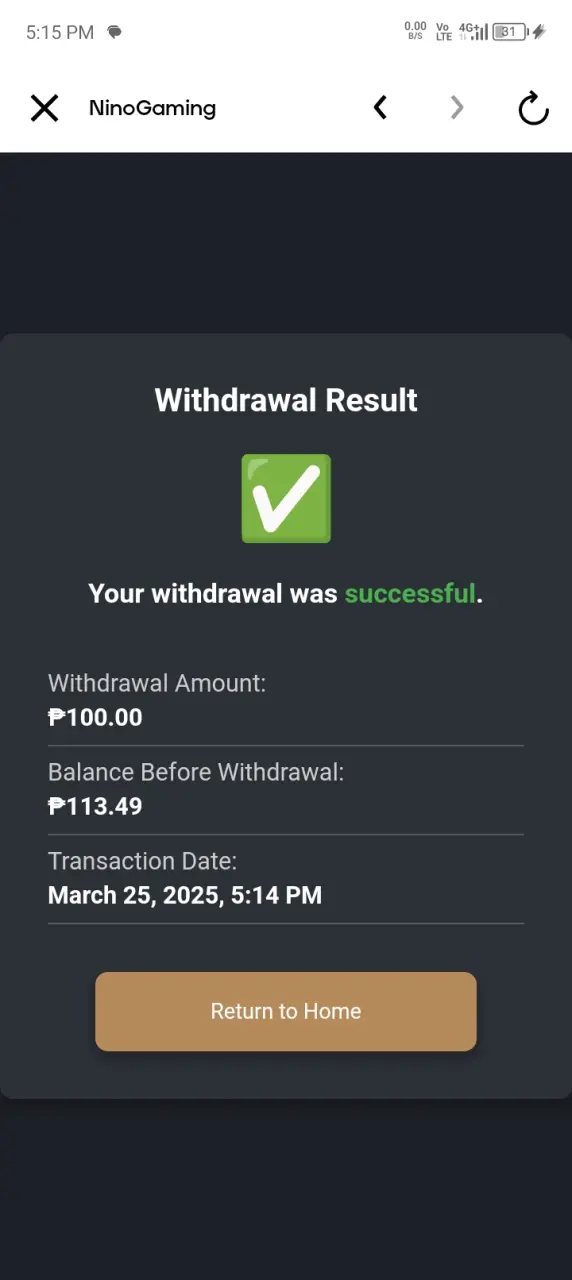Tap the network speed indicator

(x=415, y=32)
